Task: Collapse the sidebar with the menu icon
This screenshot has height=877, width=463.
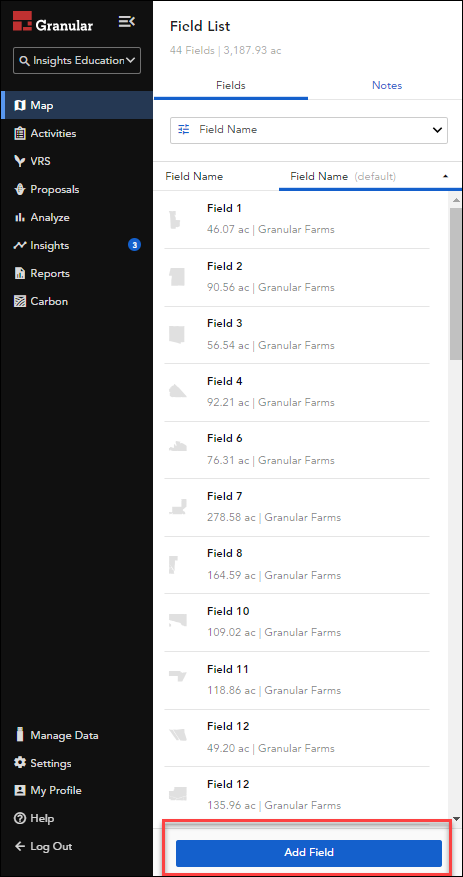Action: 126,22
